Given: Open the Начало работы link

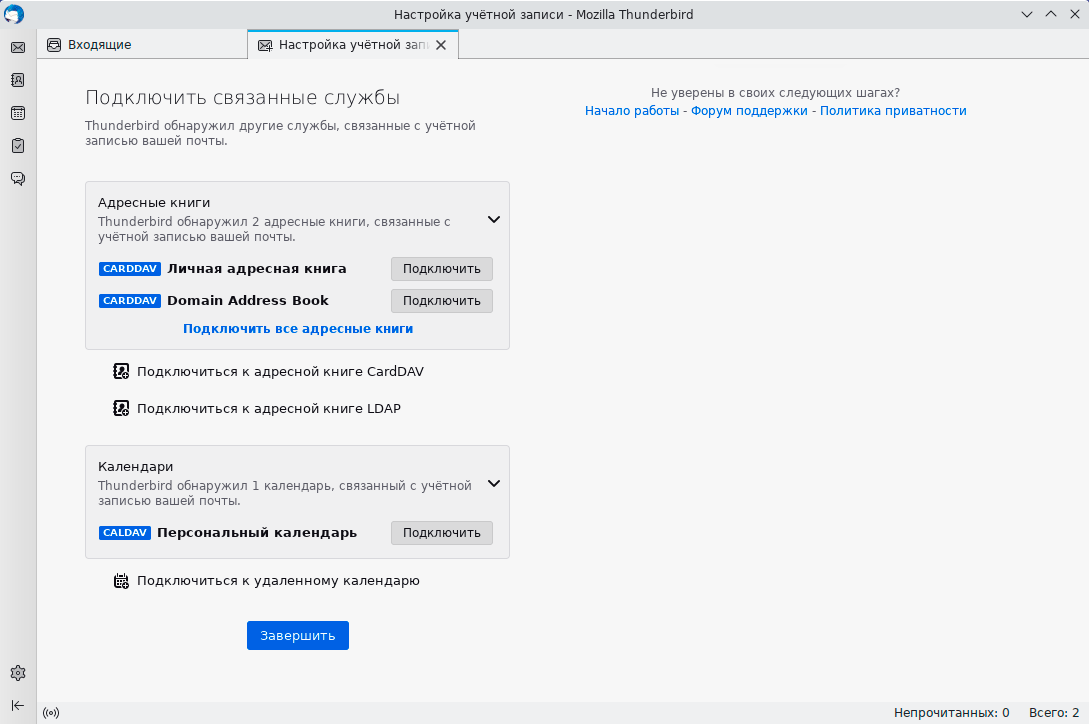Looking at the screenshot, I should point(632,111).
